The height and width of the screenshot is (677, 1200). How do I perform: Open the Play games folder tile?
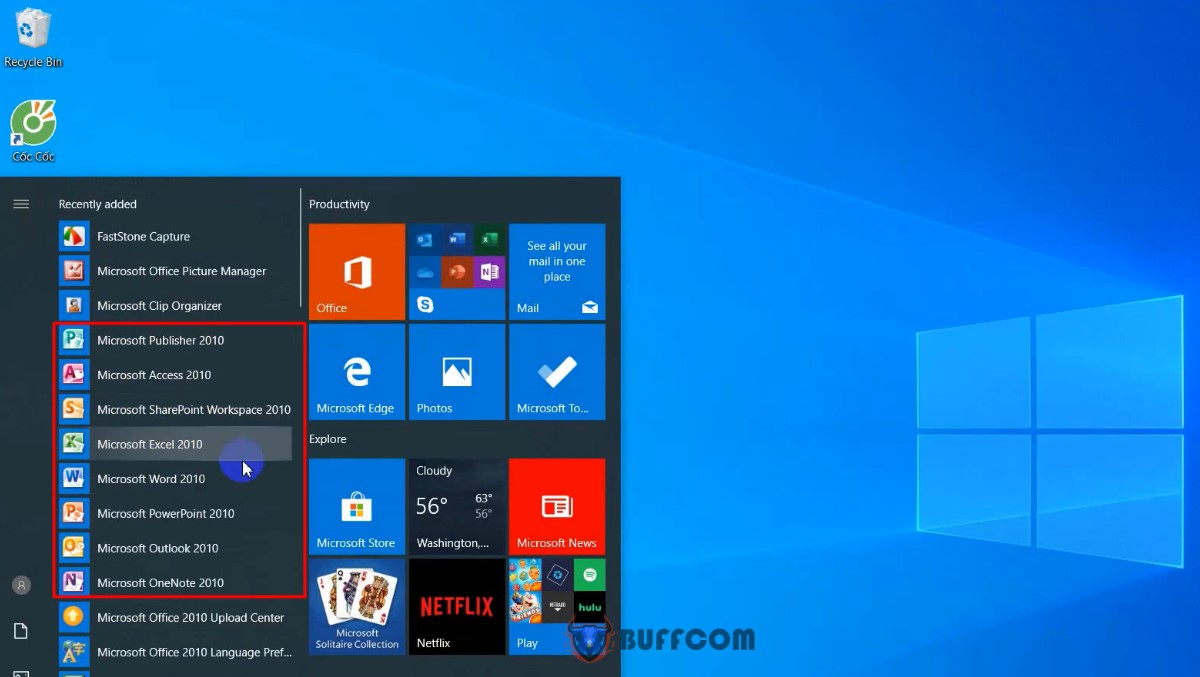pos(557,607)
